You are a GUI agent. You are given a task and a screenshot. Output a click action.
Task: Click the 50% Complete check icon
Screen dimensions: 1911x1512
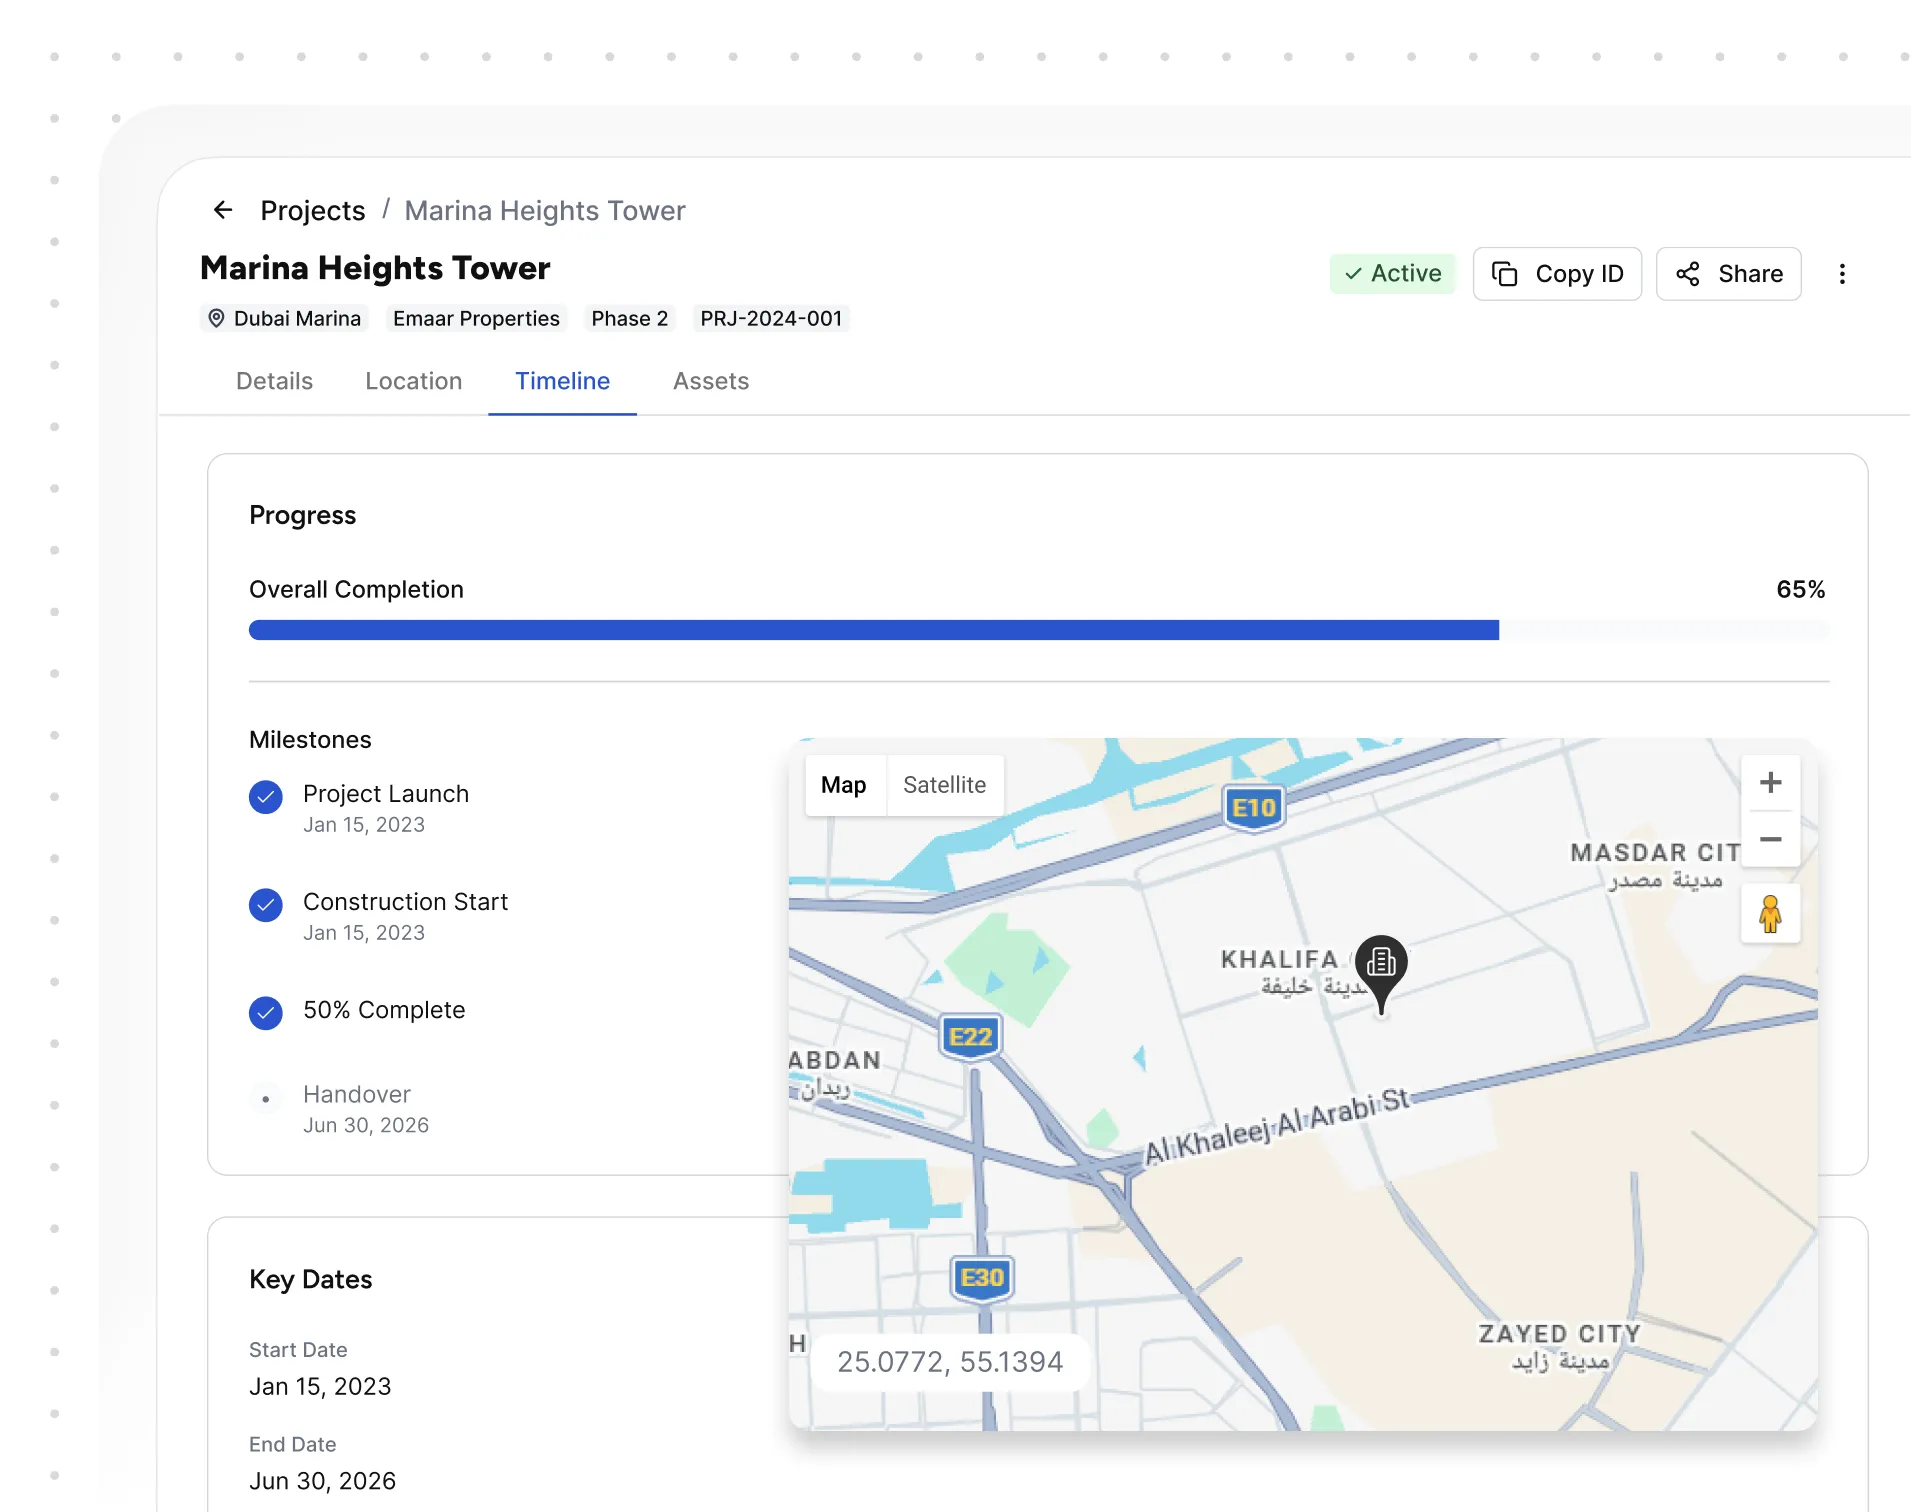point(266,1013)
